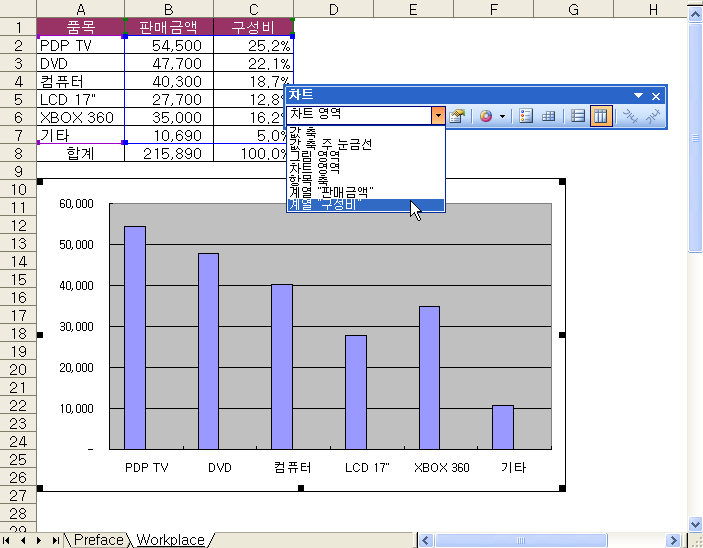Select the By Column icon
The width and height of the screenshot is (703, 548).
coord(601,117)
